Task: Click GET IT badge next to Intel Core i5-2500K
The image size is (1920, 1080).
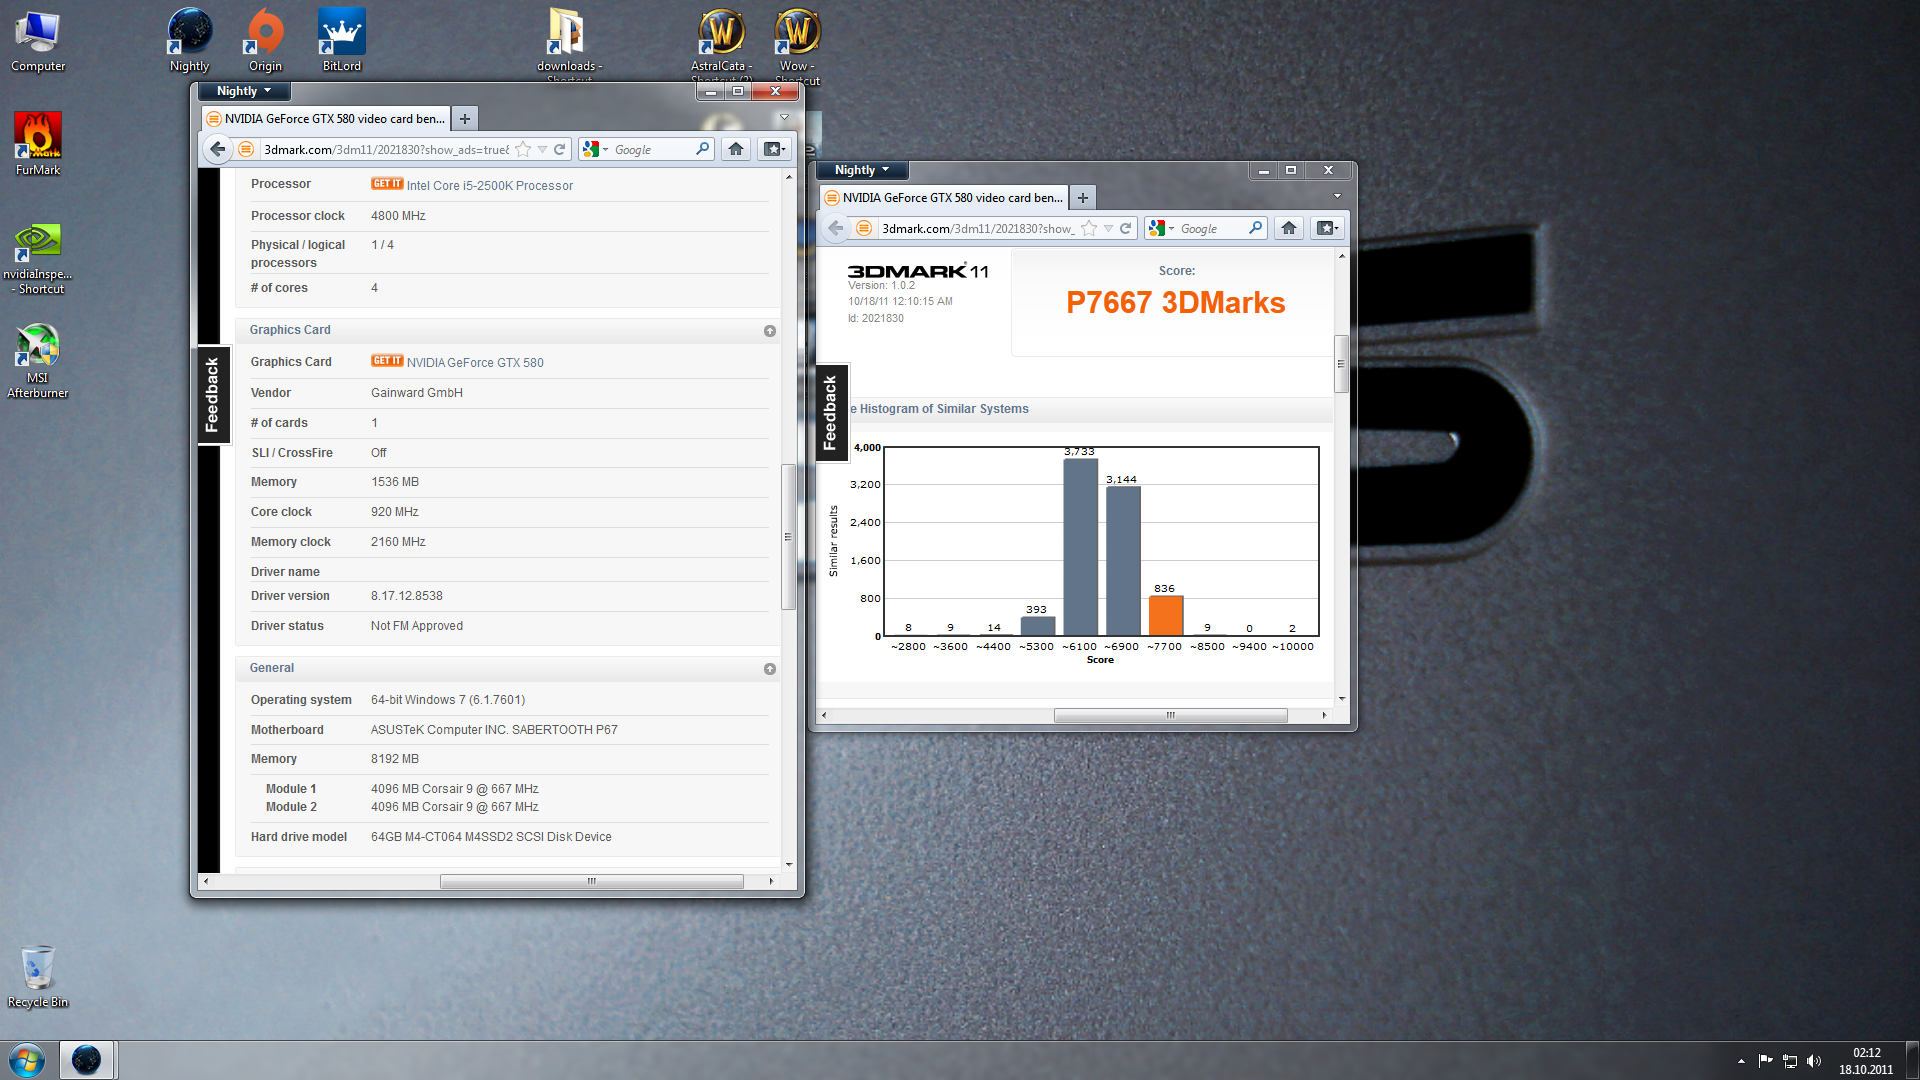Action: [387, 184]
